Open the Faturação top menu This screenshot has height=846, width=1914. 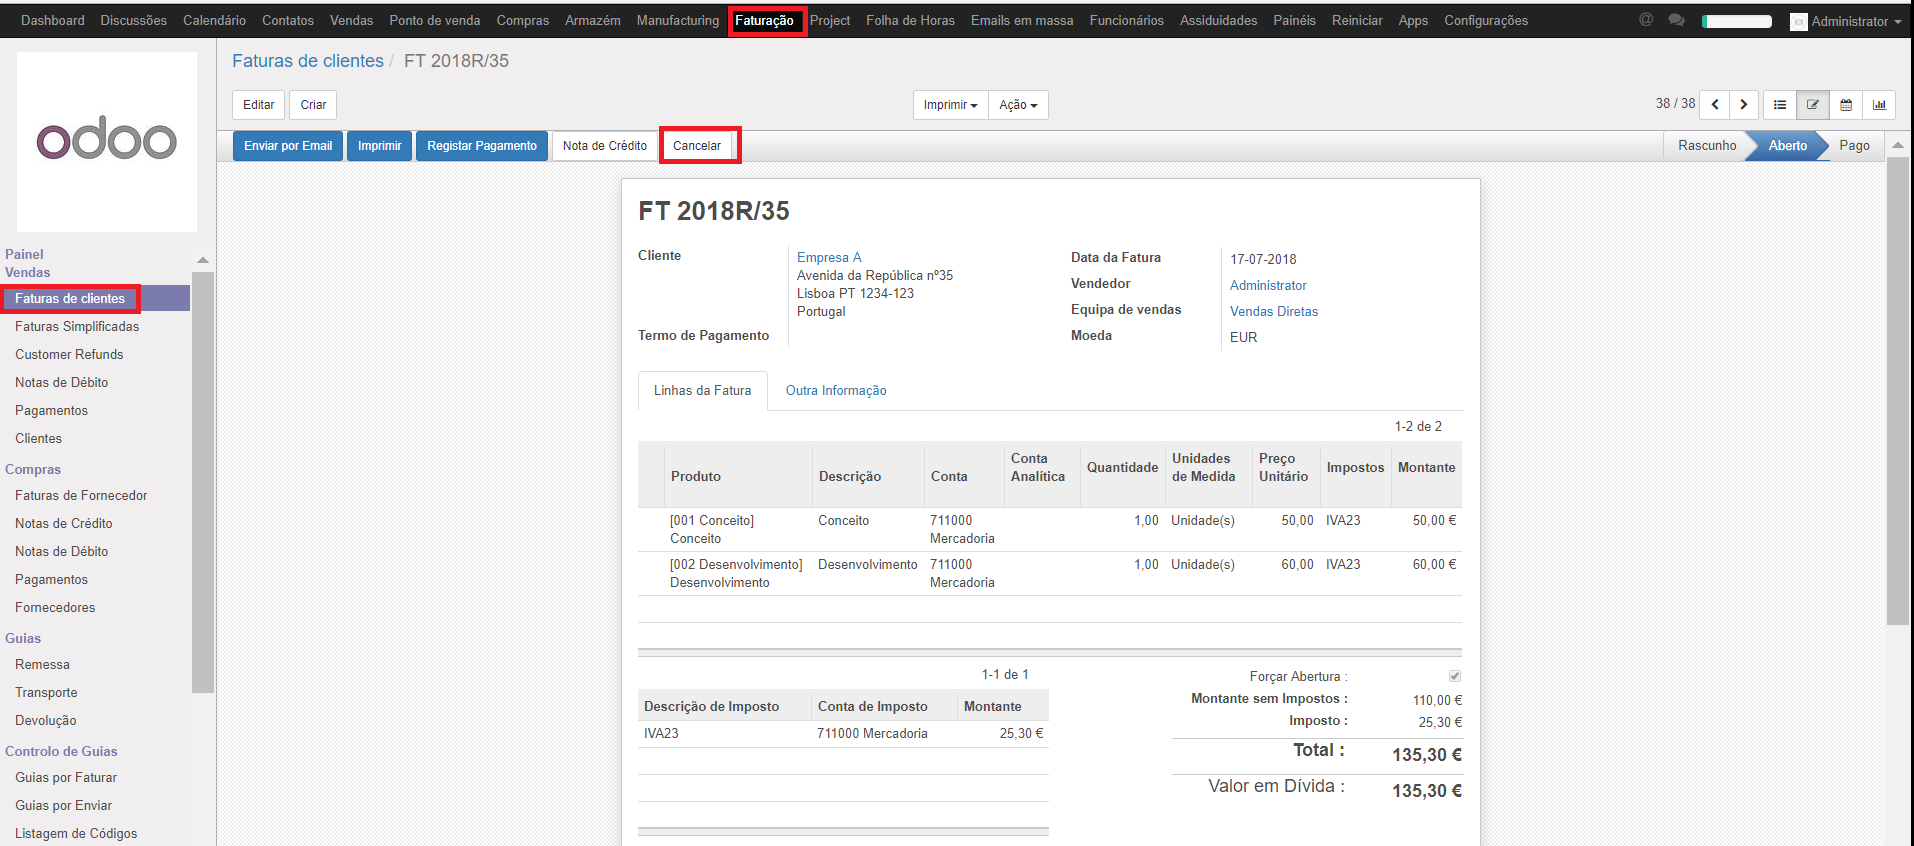tap(765, 20)
